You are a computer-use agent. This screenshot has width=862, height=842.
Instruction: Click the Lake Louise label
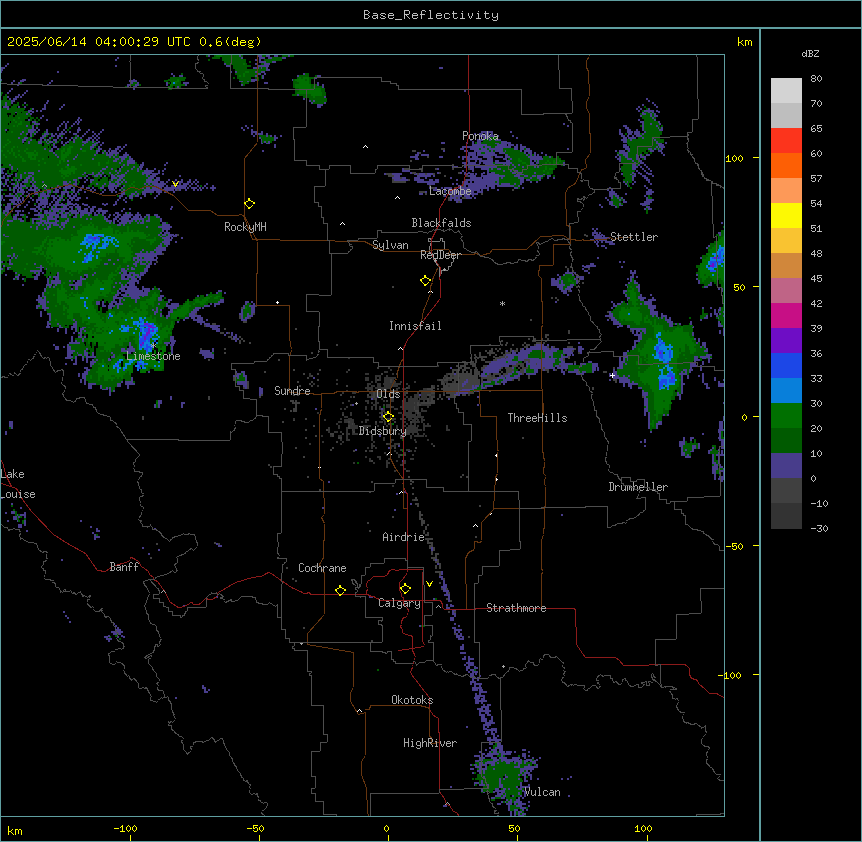click(18, 484)
